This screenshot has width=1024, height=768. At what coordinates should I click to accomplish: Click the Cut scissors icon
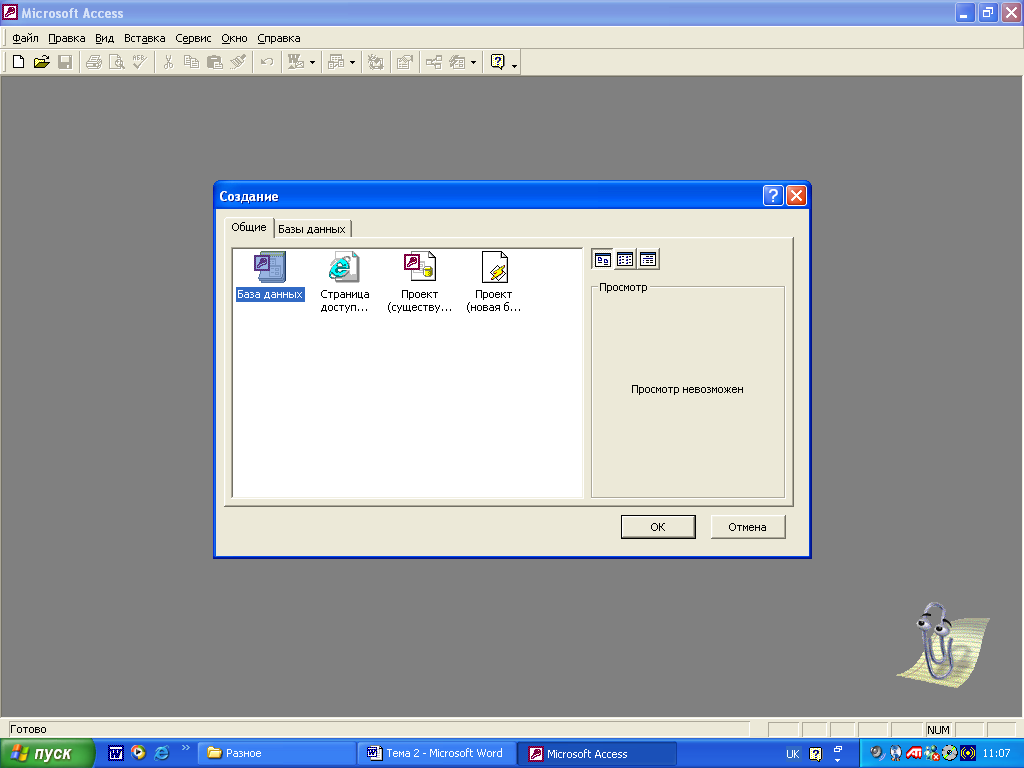tap(168, 62)
